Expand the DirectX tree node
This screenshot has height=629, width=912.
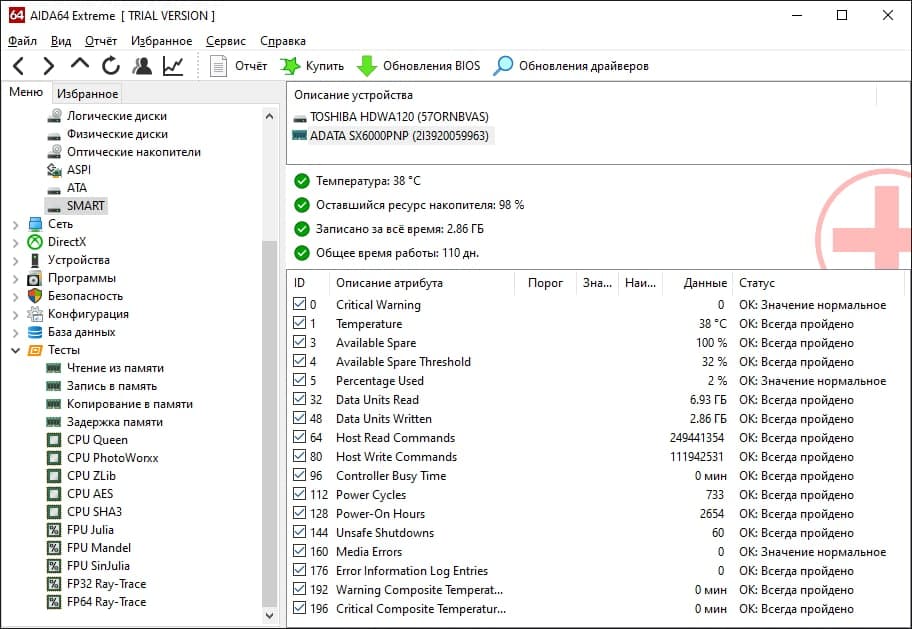click(16, 243)
